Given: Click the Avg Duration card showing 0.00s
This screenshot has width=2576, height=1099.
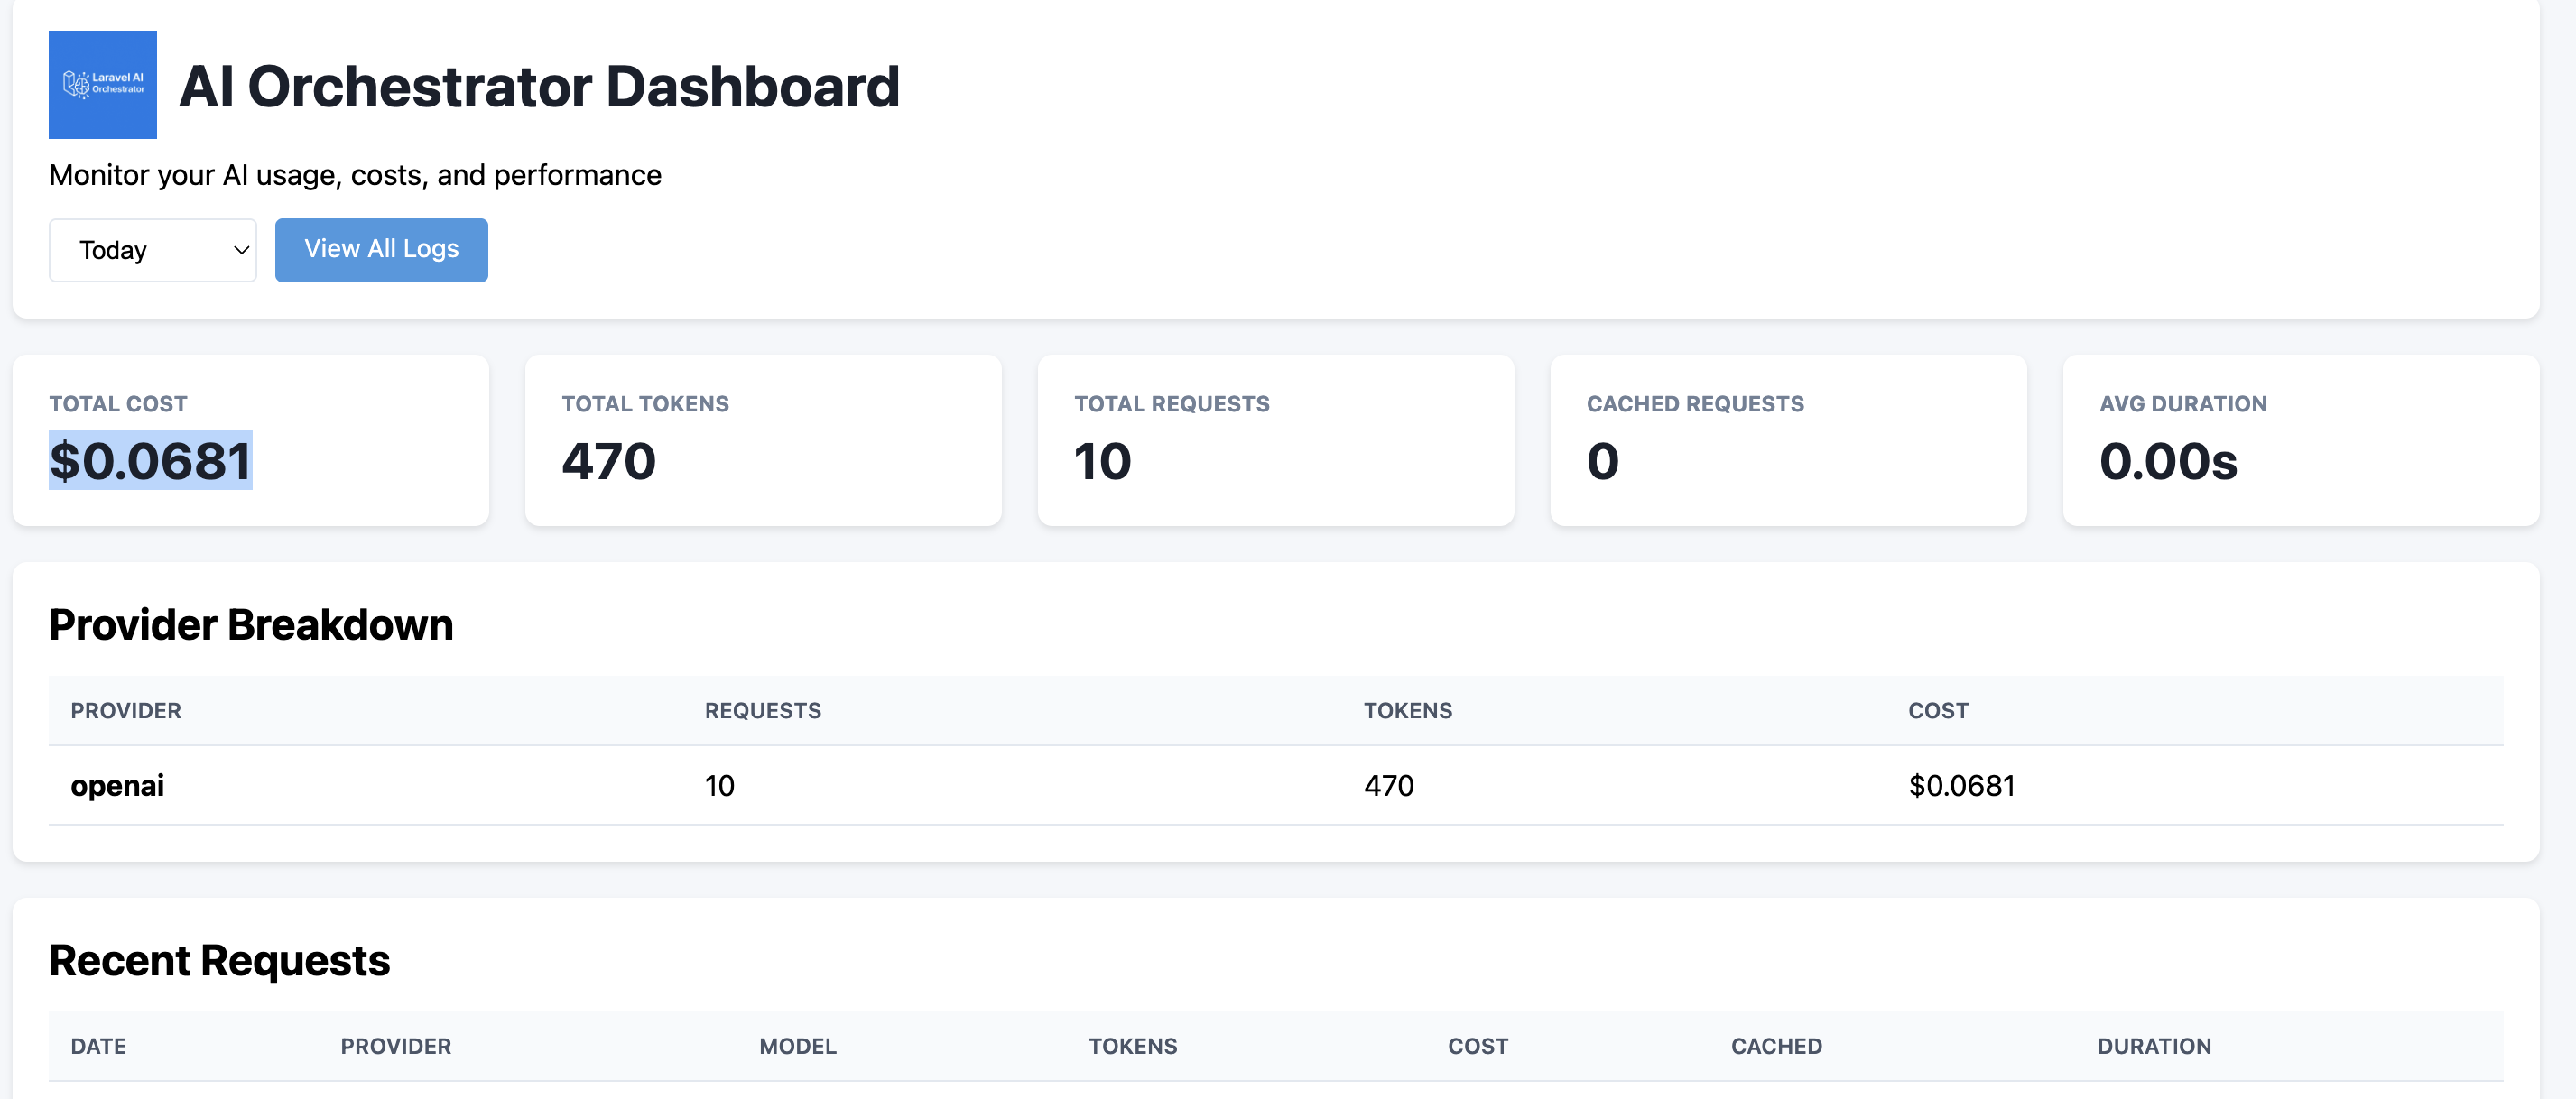Looking at the screenshot, I should click(x=2300, y=440).
